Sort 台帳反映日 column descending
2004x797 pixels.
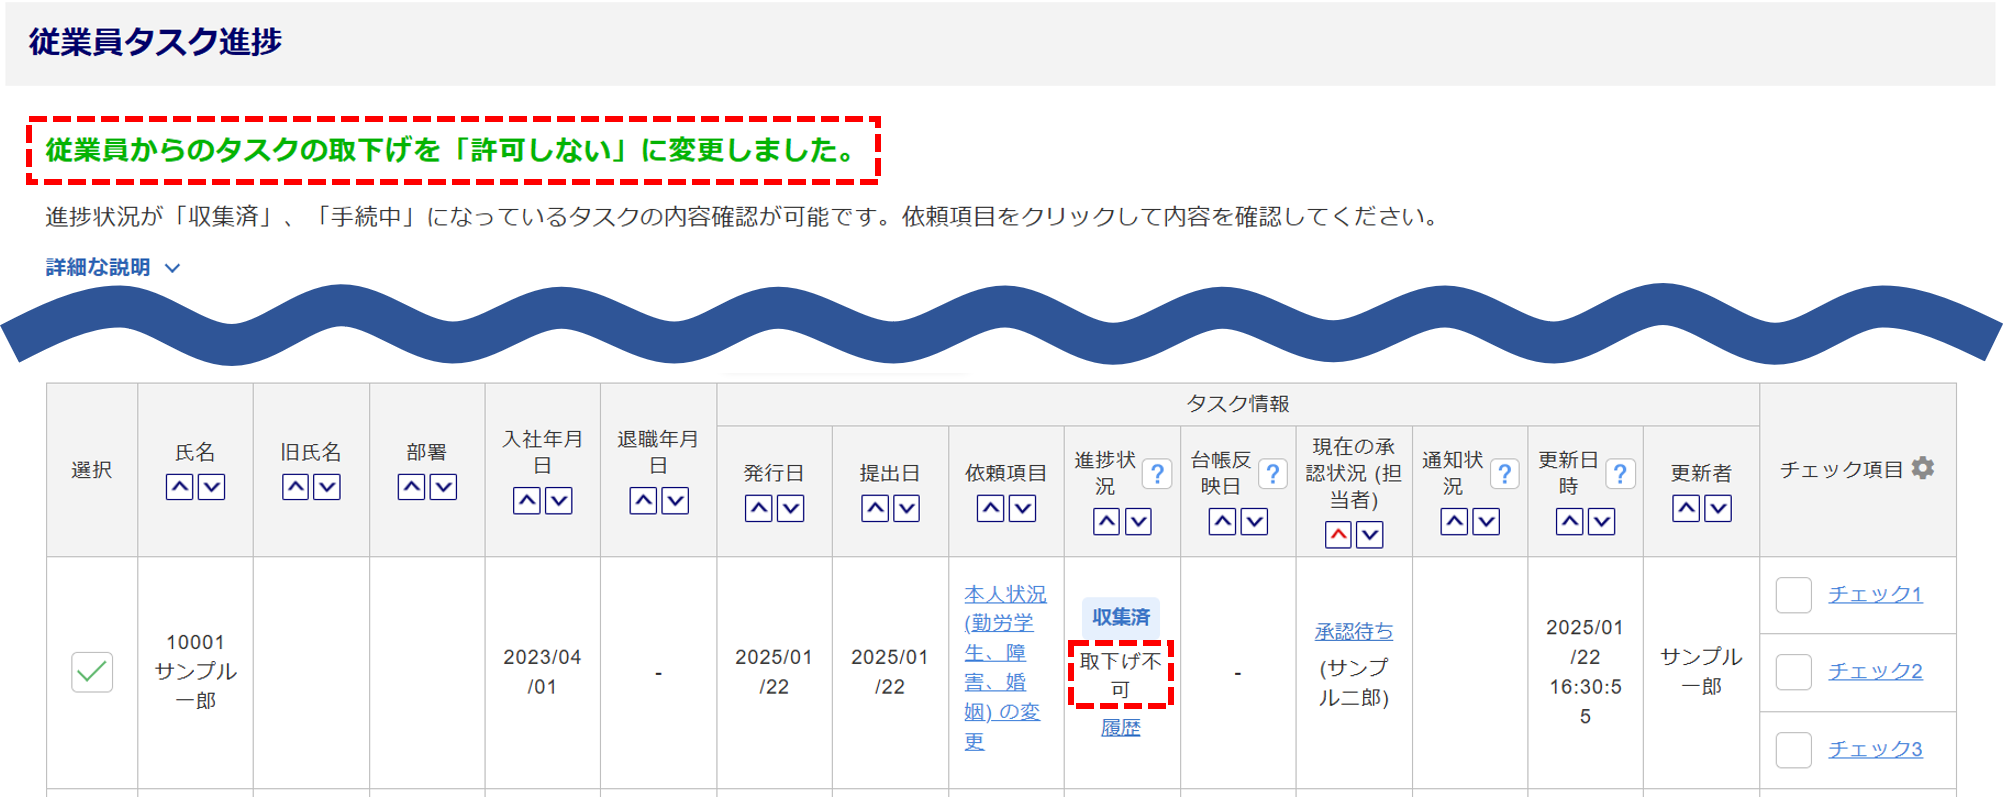(1255, 522)
